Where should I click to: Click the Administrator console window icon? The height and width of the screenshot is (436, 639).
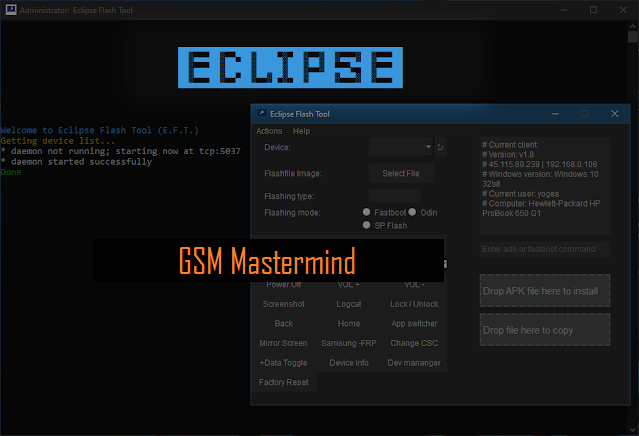[11, 10]
